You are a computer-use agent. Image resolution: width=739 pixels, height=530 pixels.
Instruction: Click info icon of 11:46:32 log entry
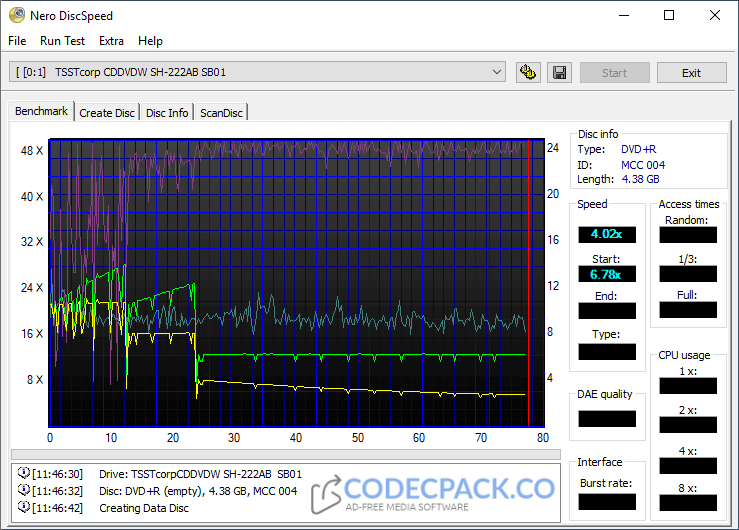pyautogui.click(x=24, y=490)
